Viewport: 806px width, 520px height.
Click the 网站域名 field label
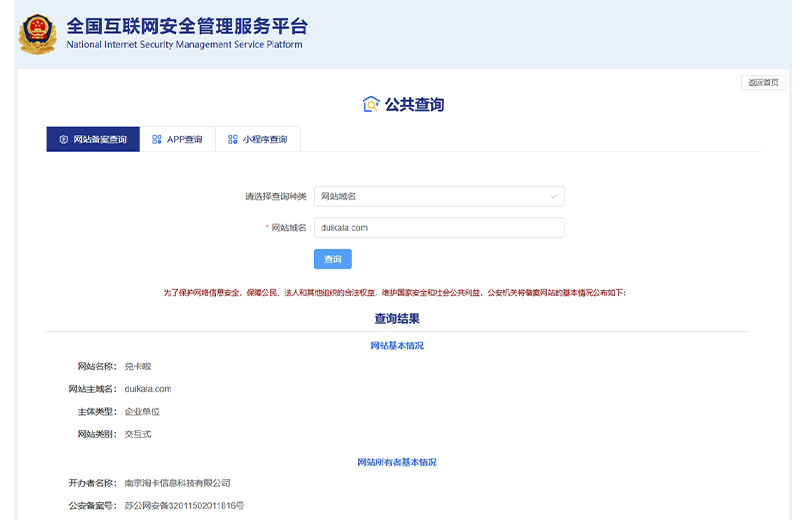[288, 228]
